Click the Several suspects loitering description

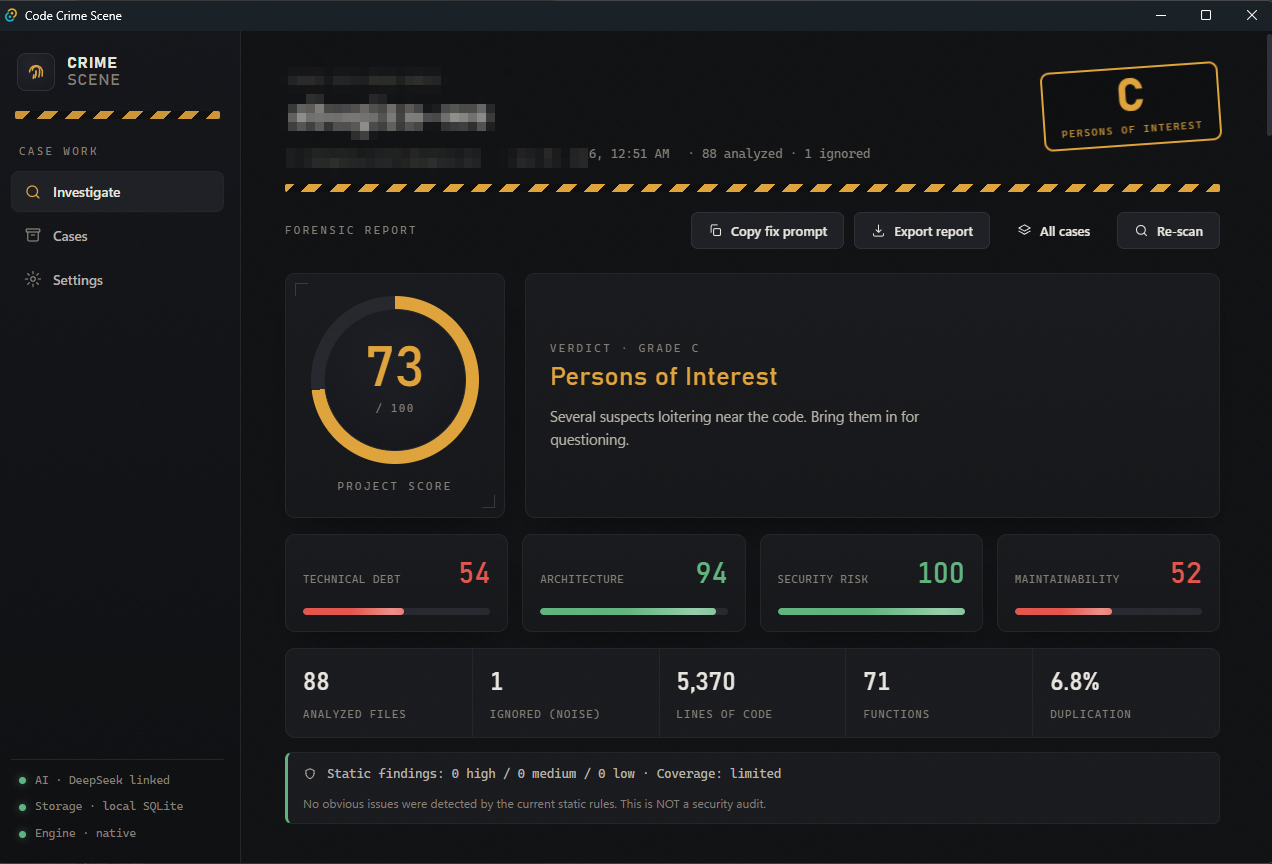click(735, 428)
